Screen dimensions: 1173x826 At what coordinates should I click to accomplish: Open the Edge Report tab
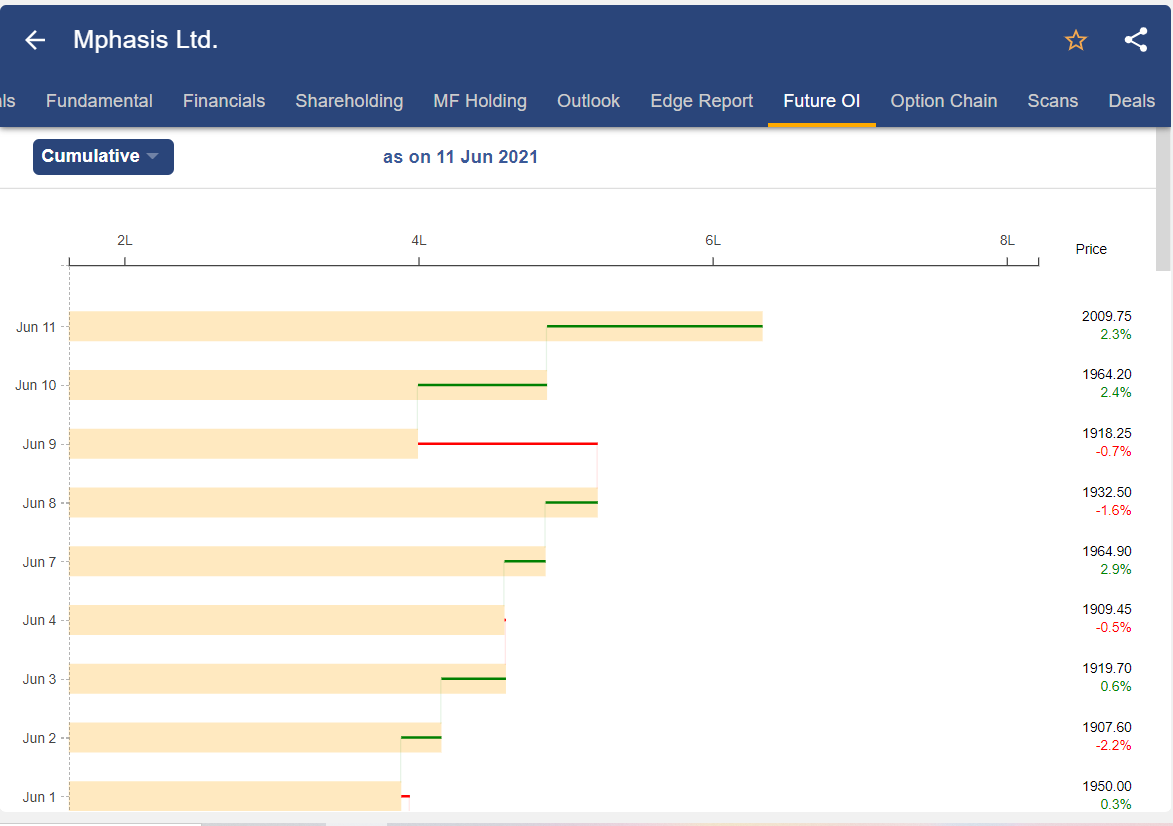click(x=701, y=101)
